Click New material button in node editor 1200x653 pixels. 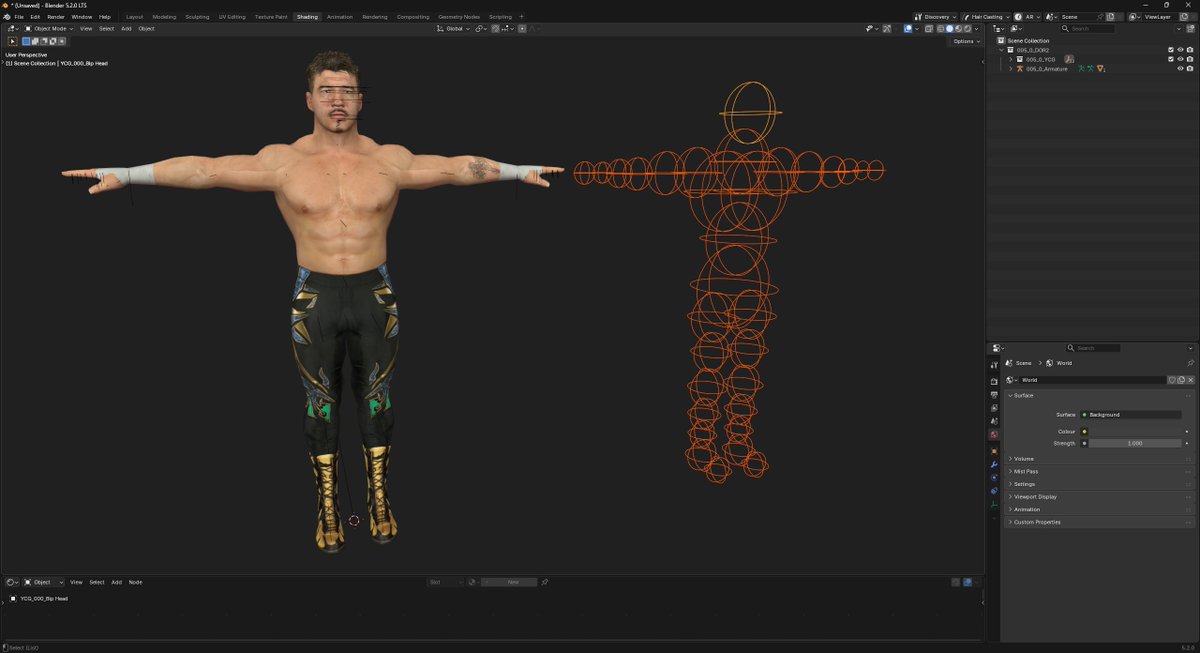(x=513, y=582)
